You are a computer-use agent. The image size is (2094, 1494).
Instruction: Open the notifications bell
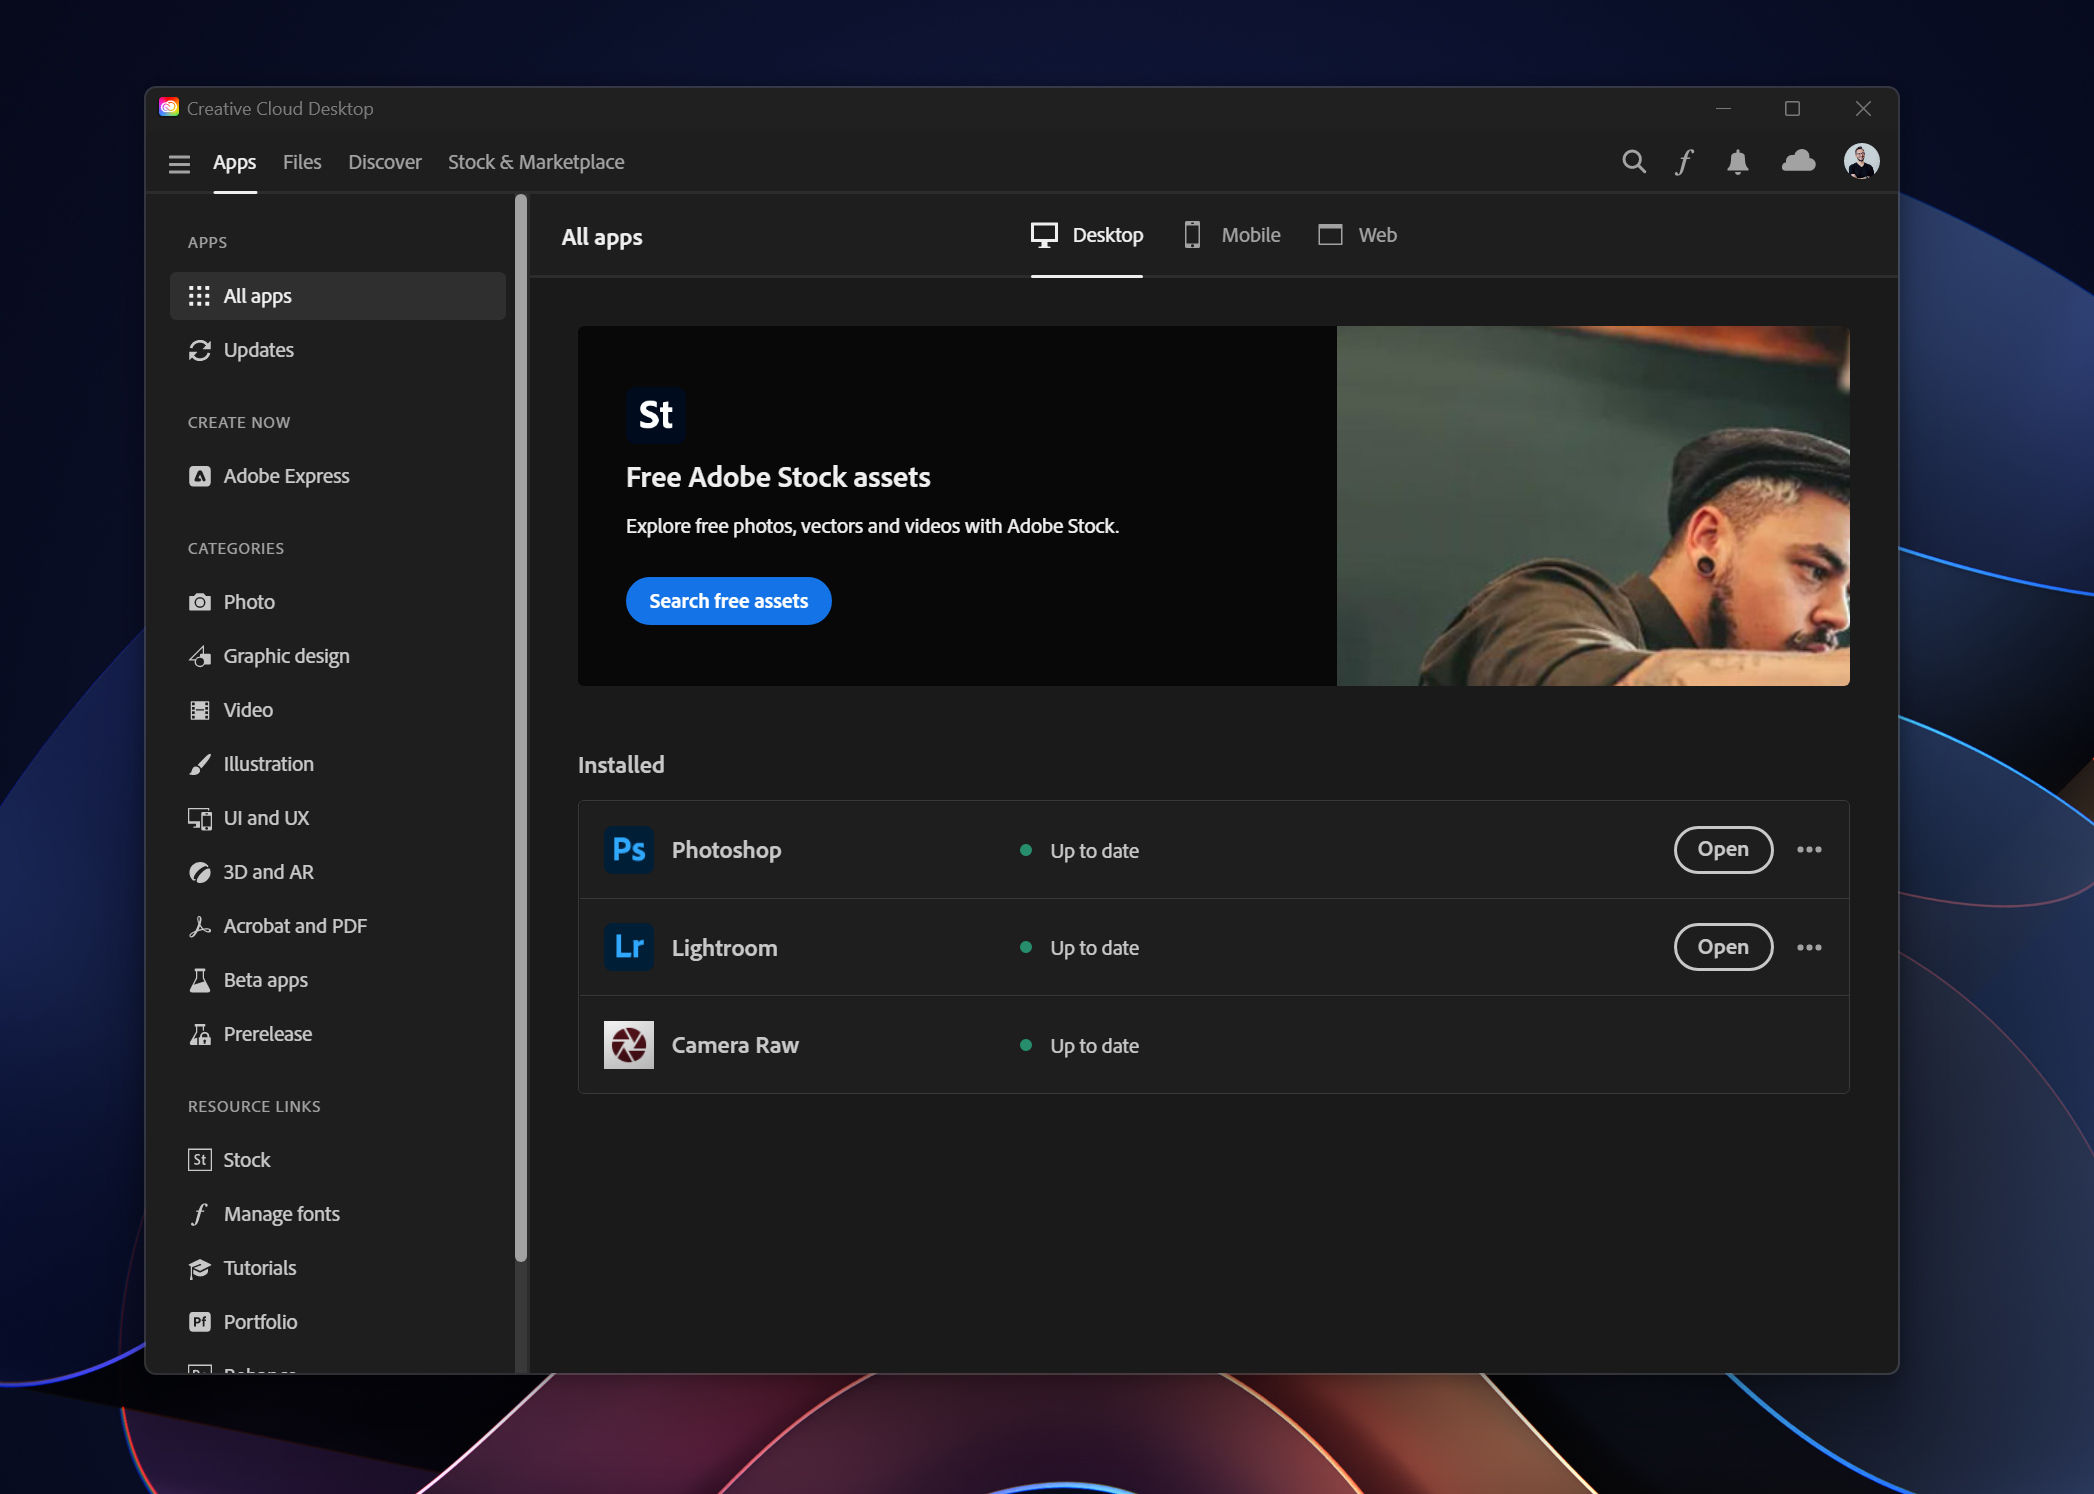(1738, 161)
